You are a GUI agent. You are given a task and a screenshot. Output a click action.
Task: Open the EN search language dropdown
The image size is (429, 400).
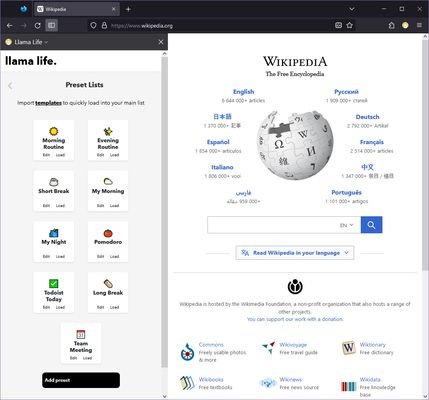pos(347,225)
